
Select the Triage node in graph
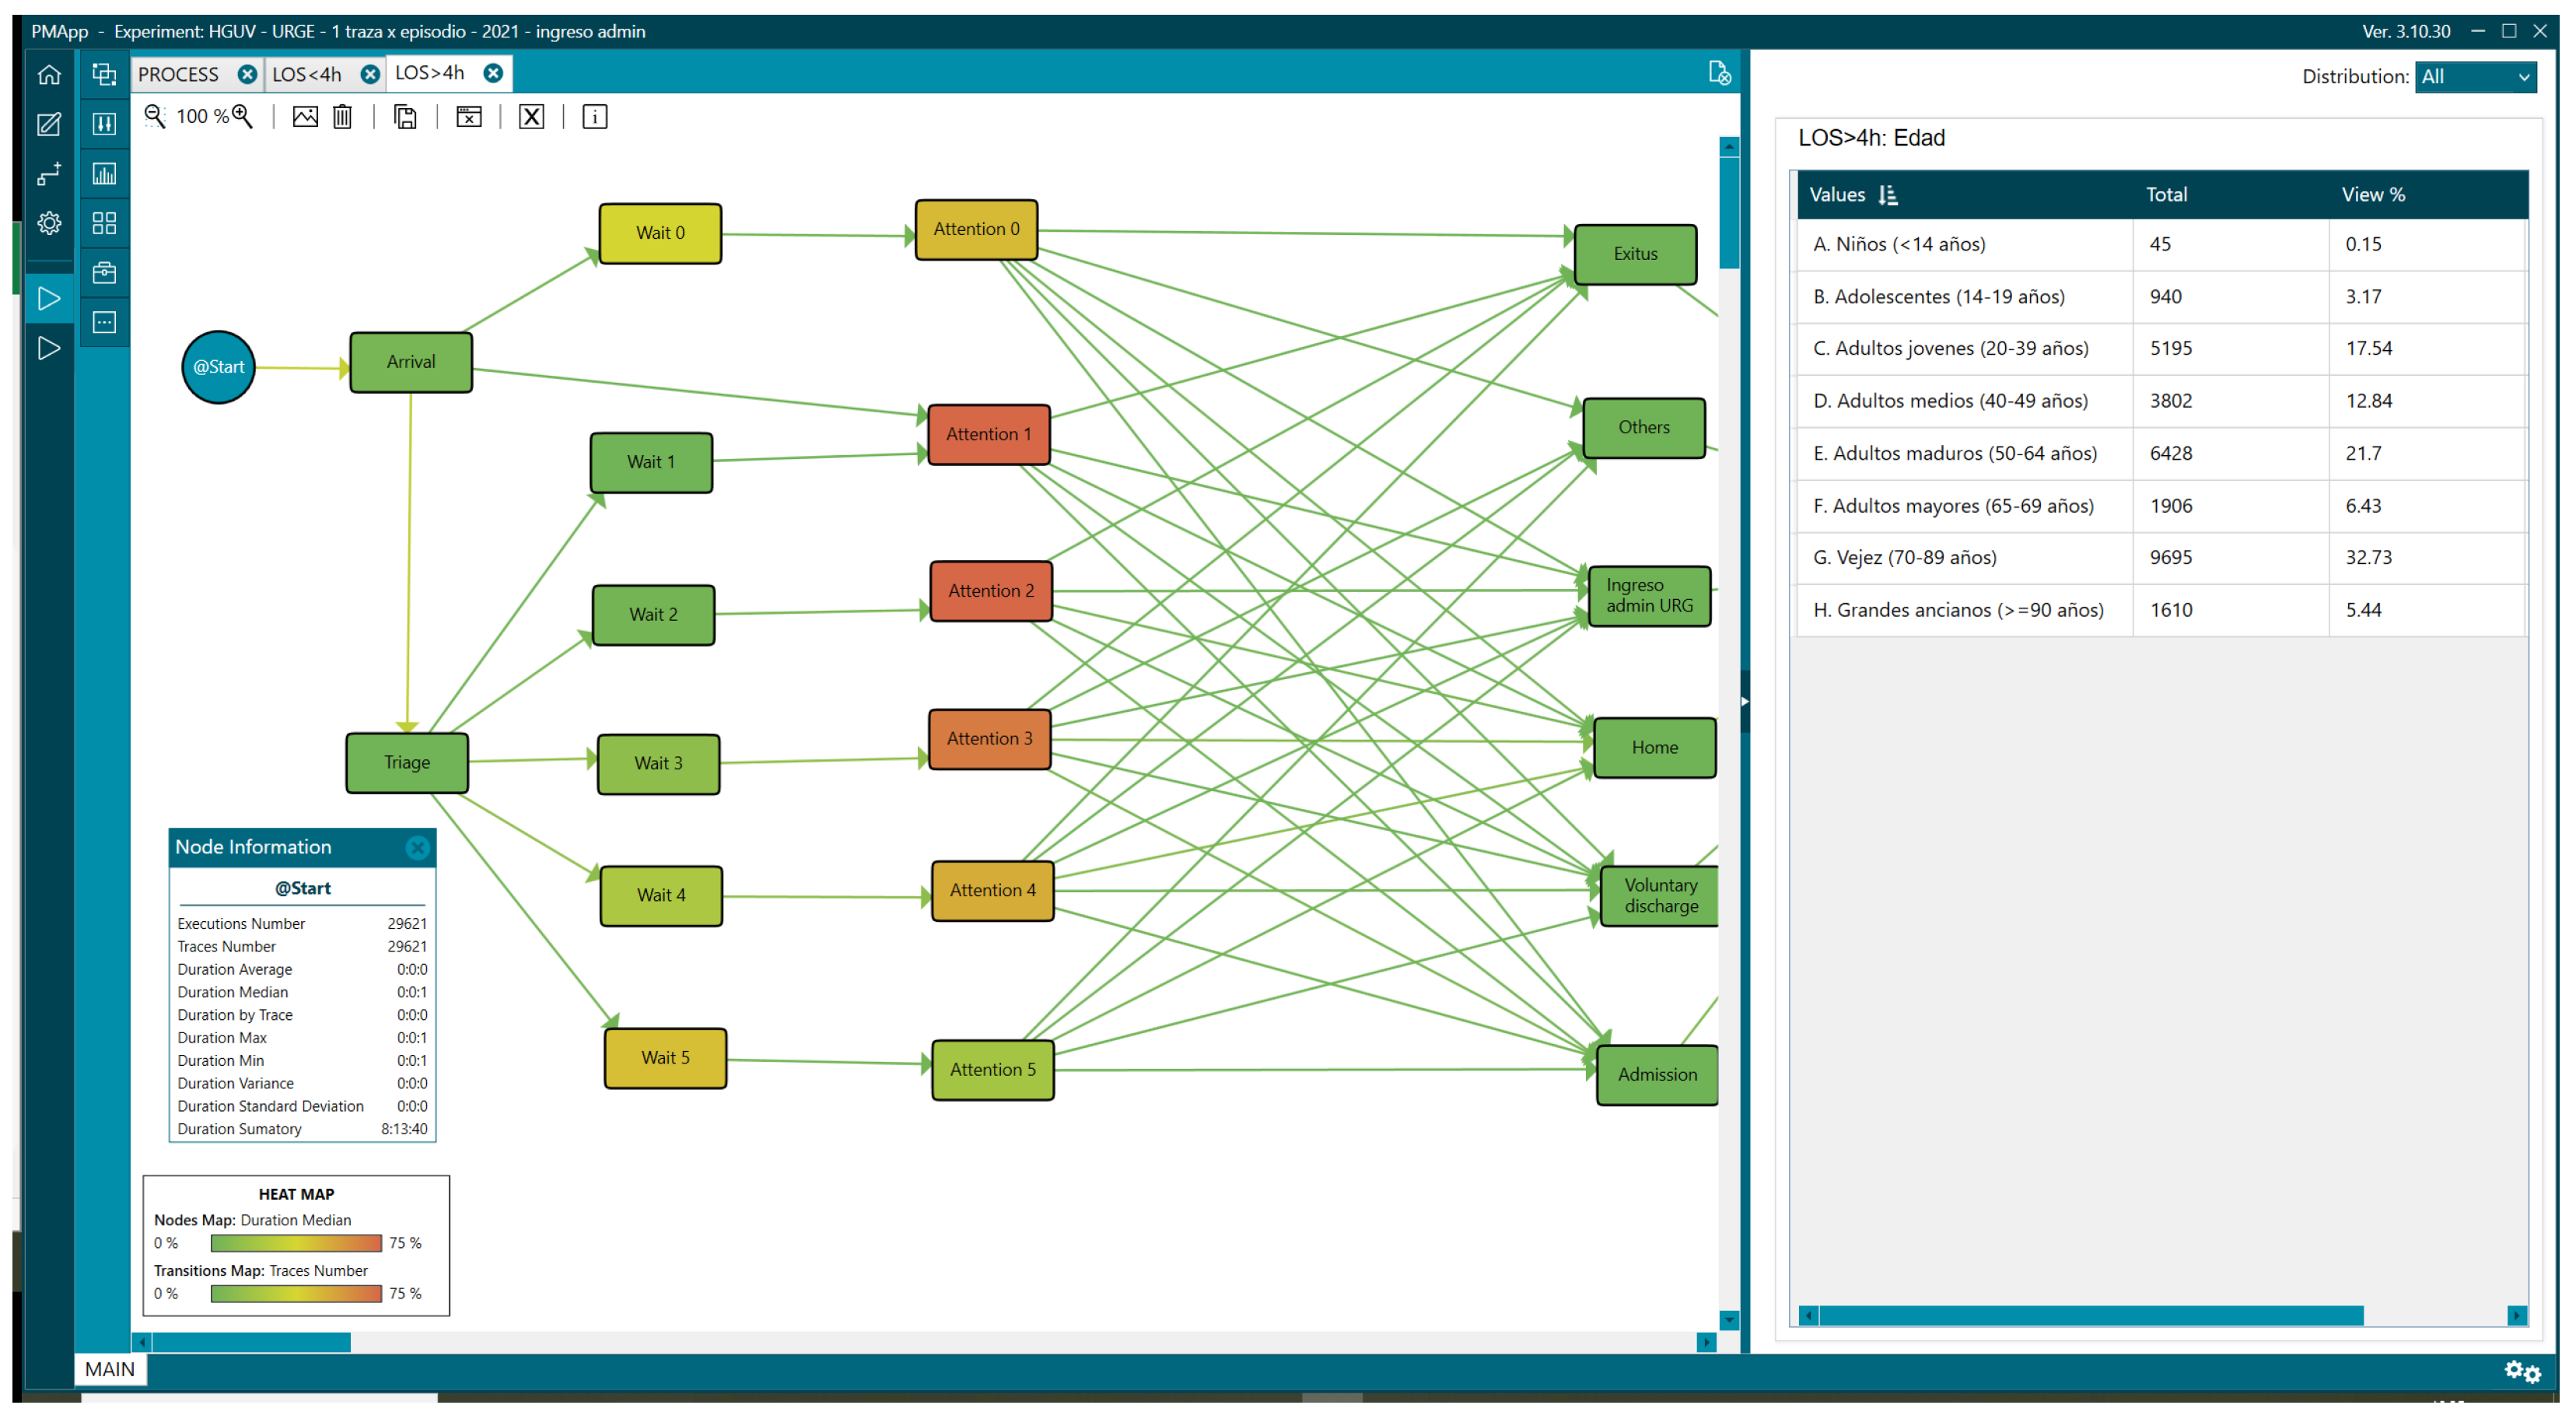click(406, 762)
